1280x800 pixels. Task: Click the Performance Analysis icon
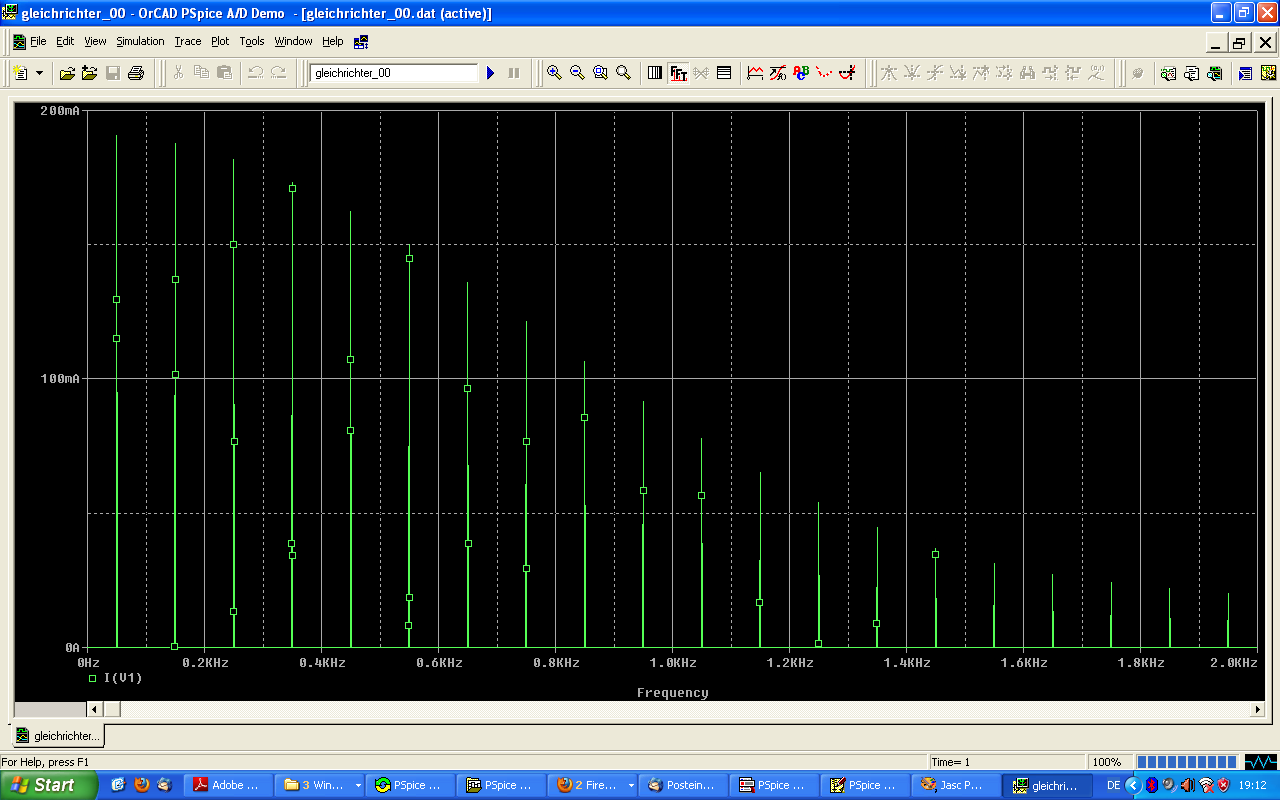click(x=701, y=73)
